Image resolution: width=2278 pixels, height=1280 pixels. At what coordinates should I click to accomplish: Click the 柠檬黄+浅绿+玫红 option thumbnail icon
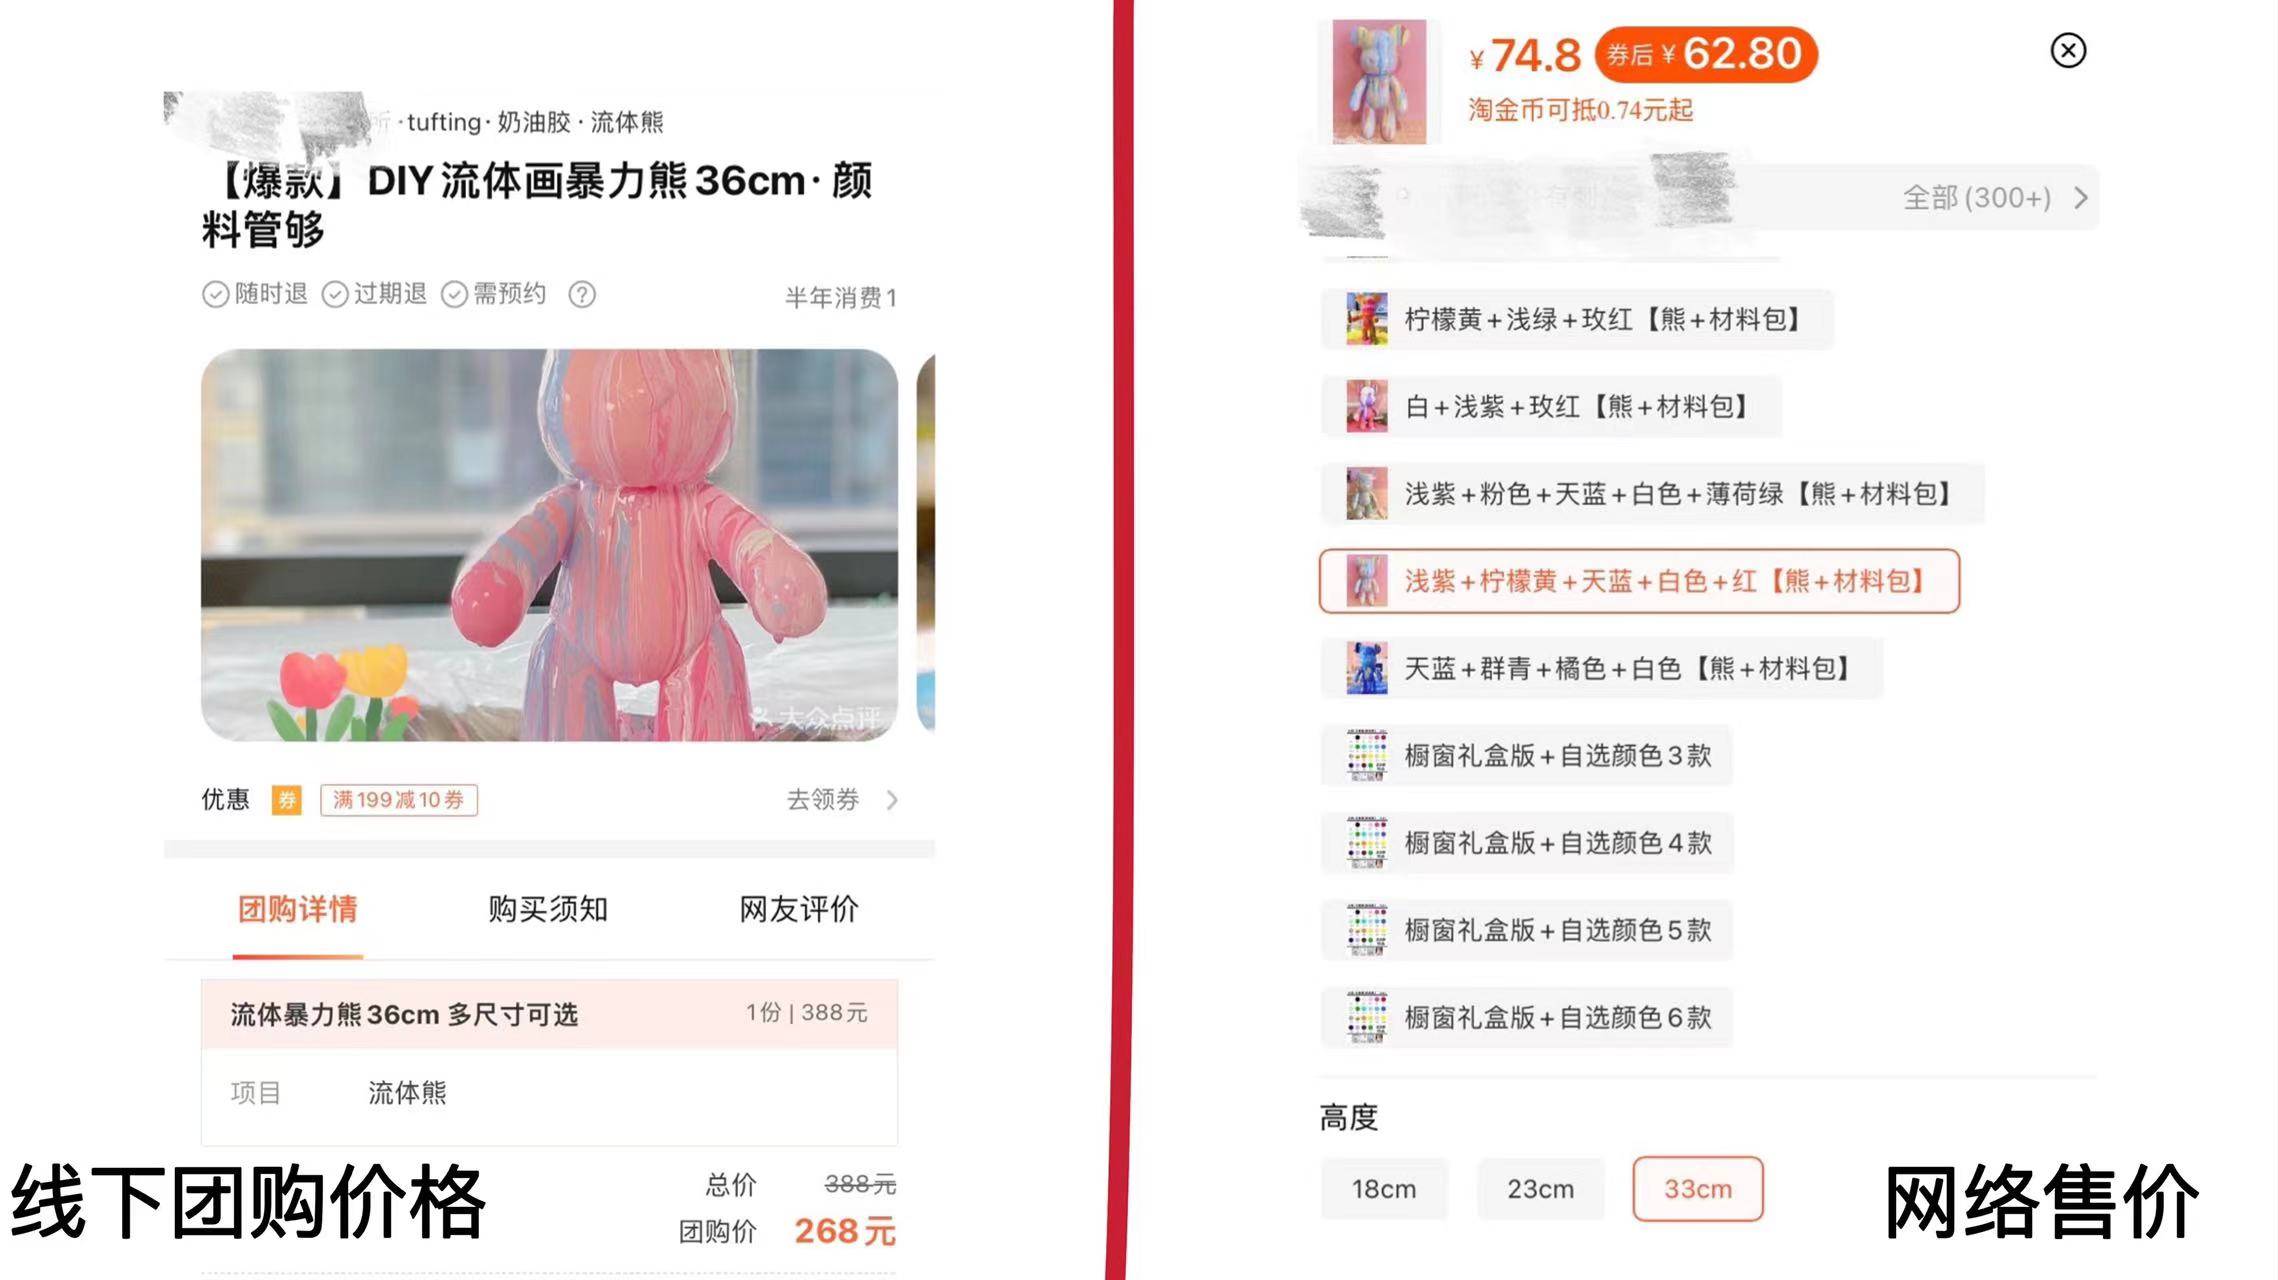(x=1366, y=319)
